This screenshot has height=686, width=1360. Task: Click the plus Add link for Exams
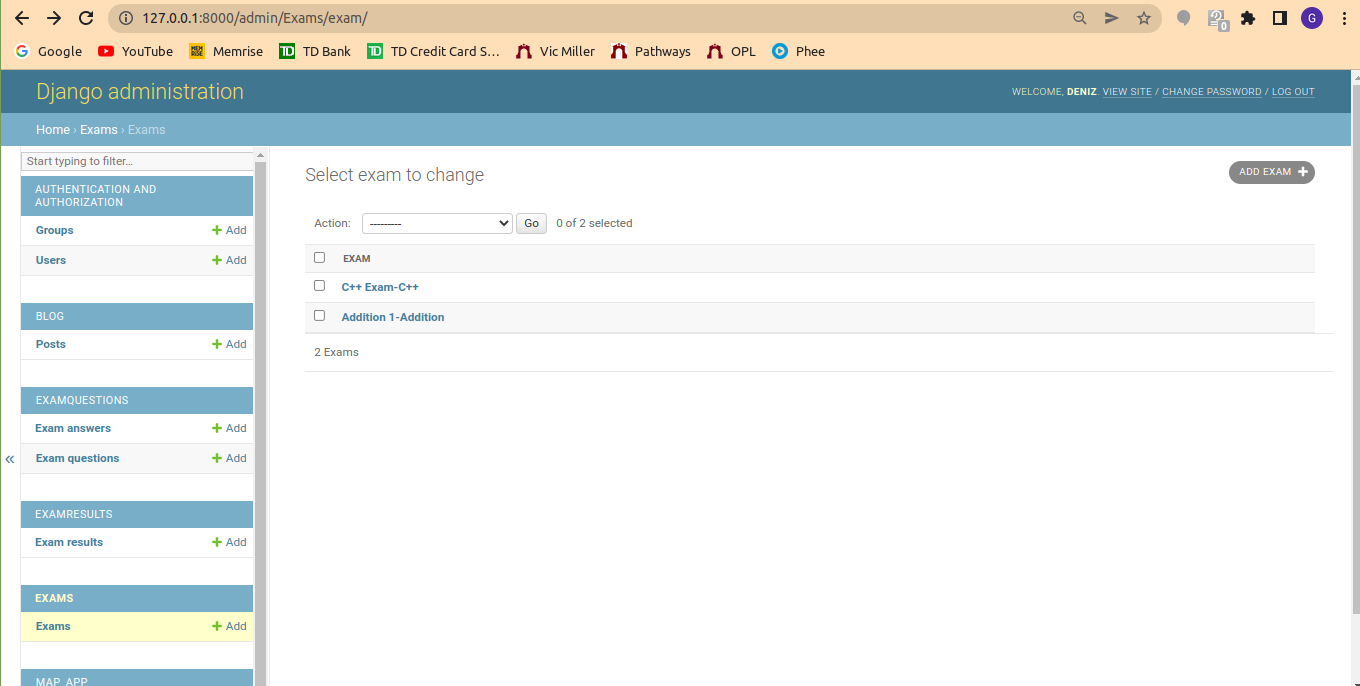[x=229, y=626]
